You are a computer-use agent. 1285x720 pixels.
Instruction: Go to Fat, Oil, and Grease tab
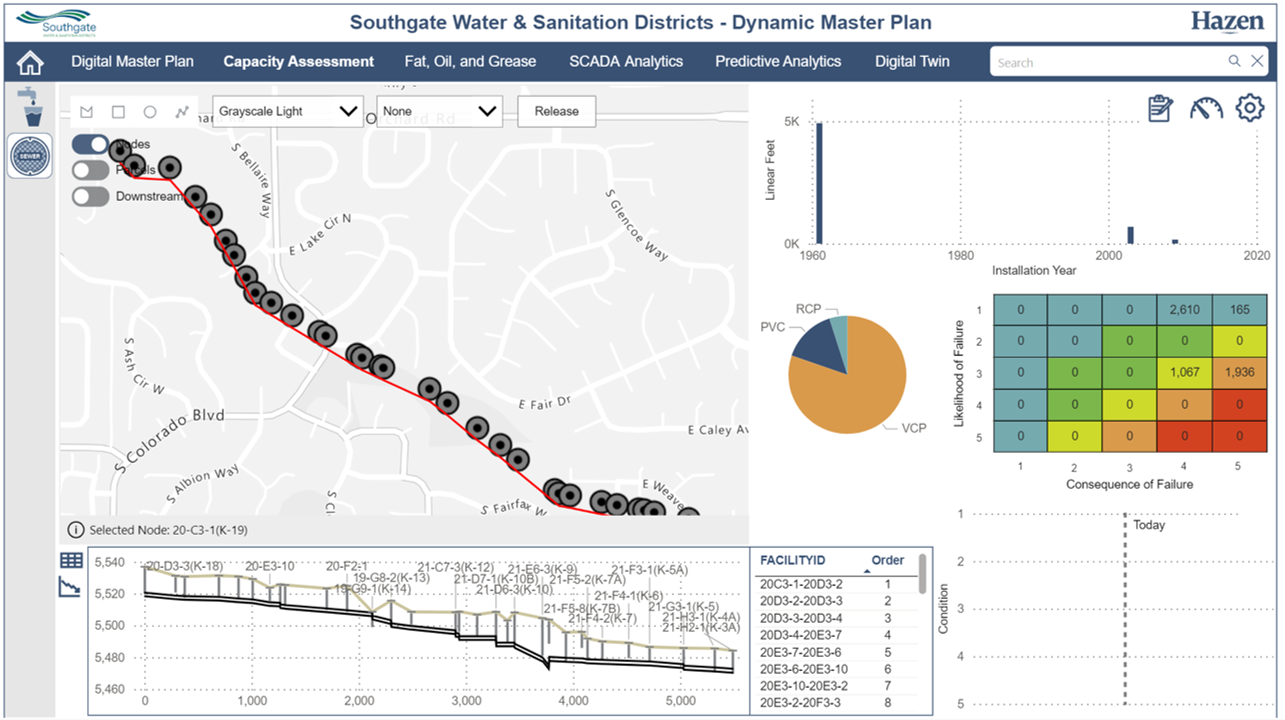470,62
